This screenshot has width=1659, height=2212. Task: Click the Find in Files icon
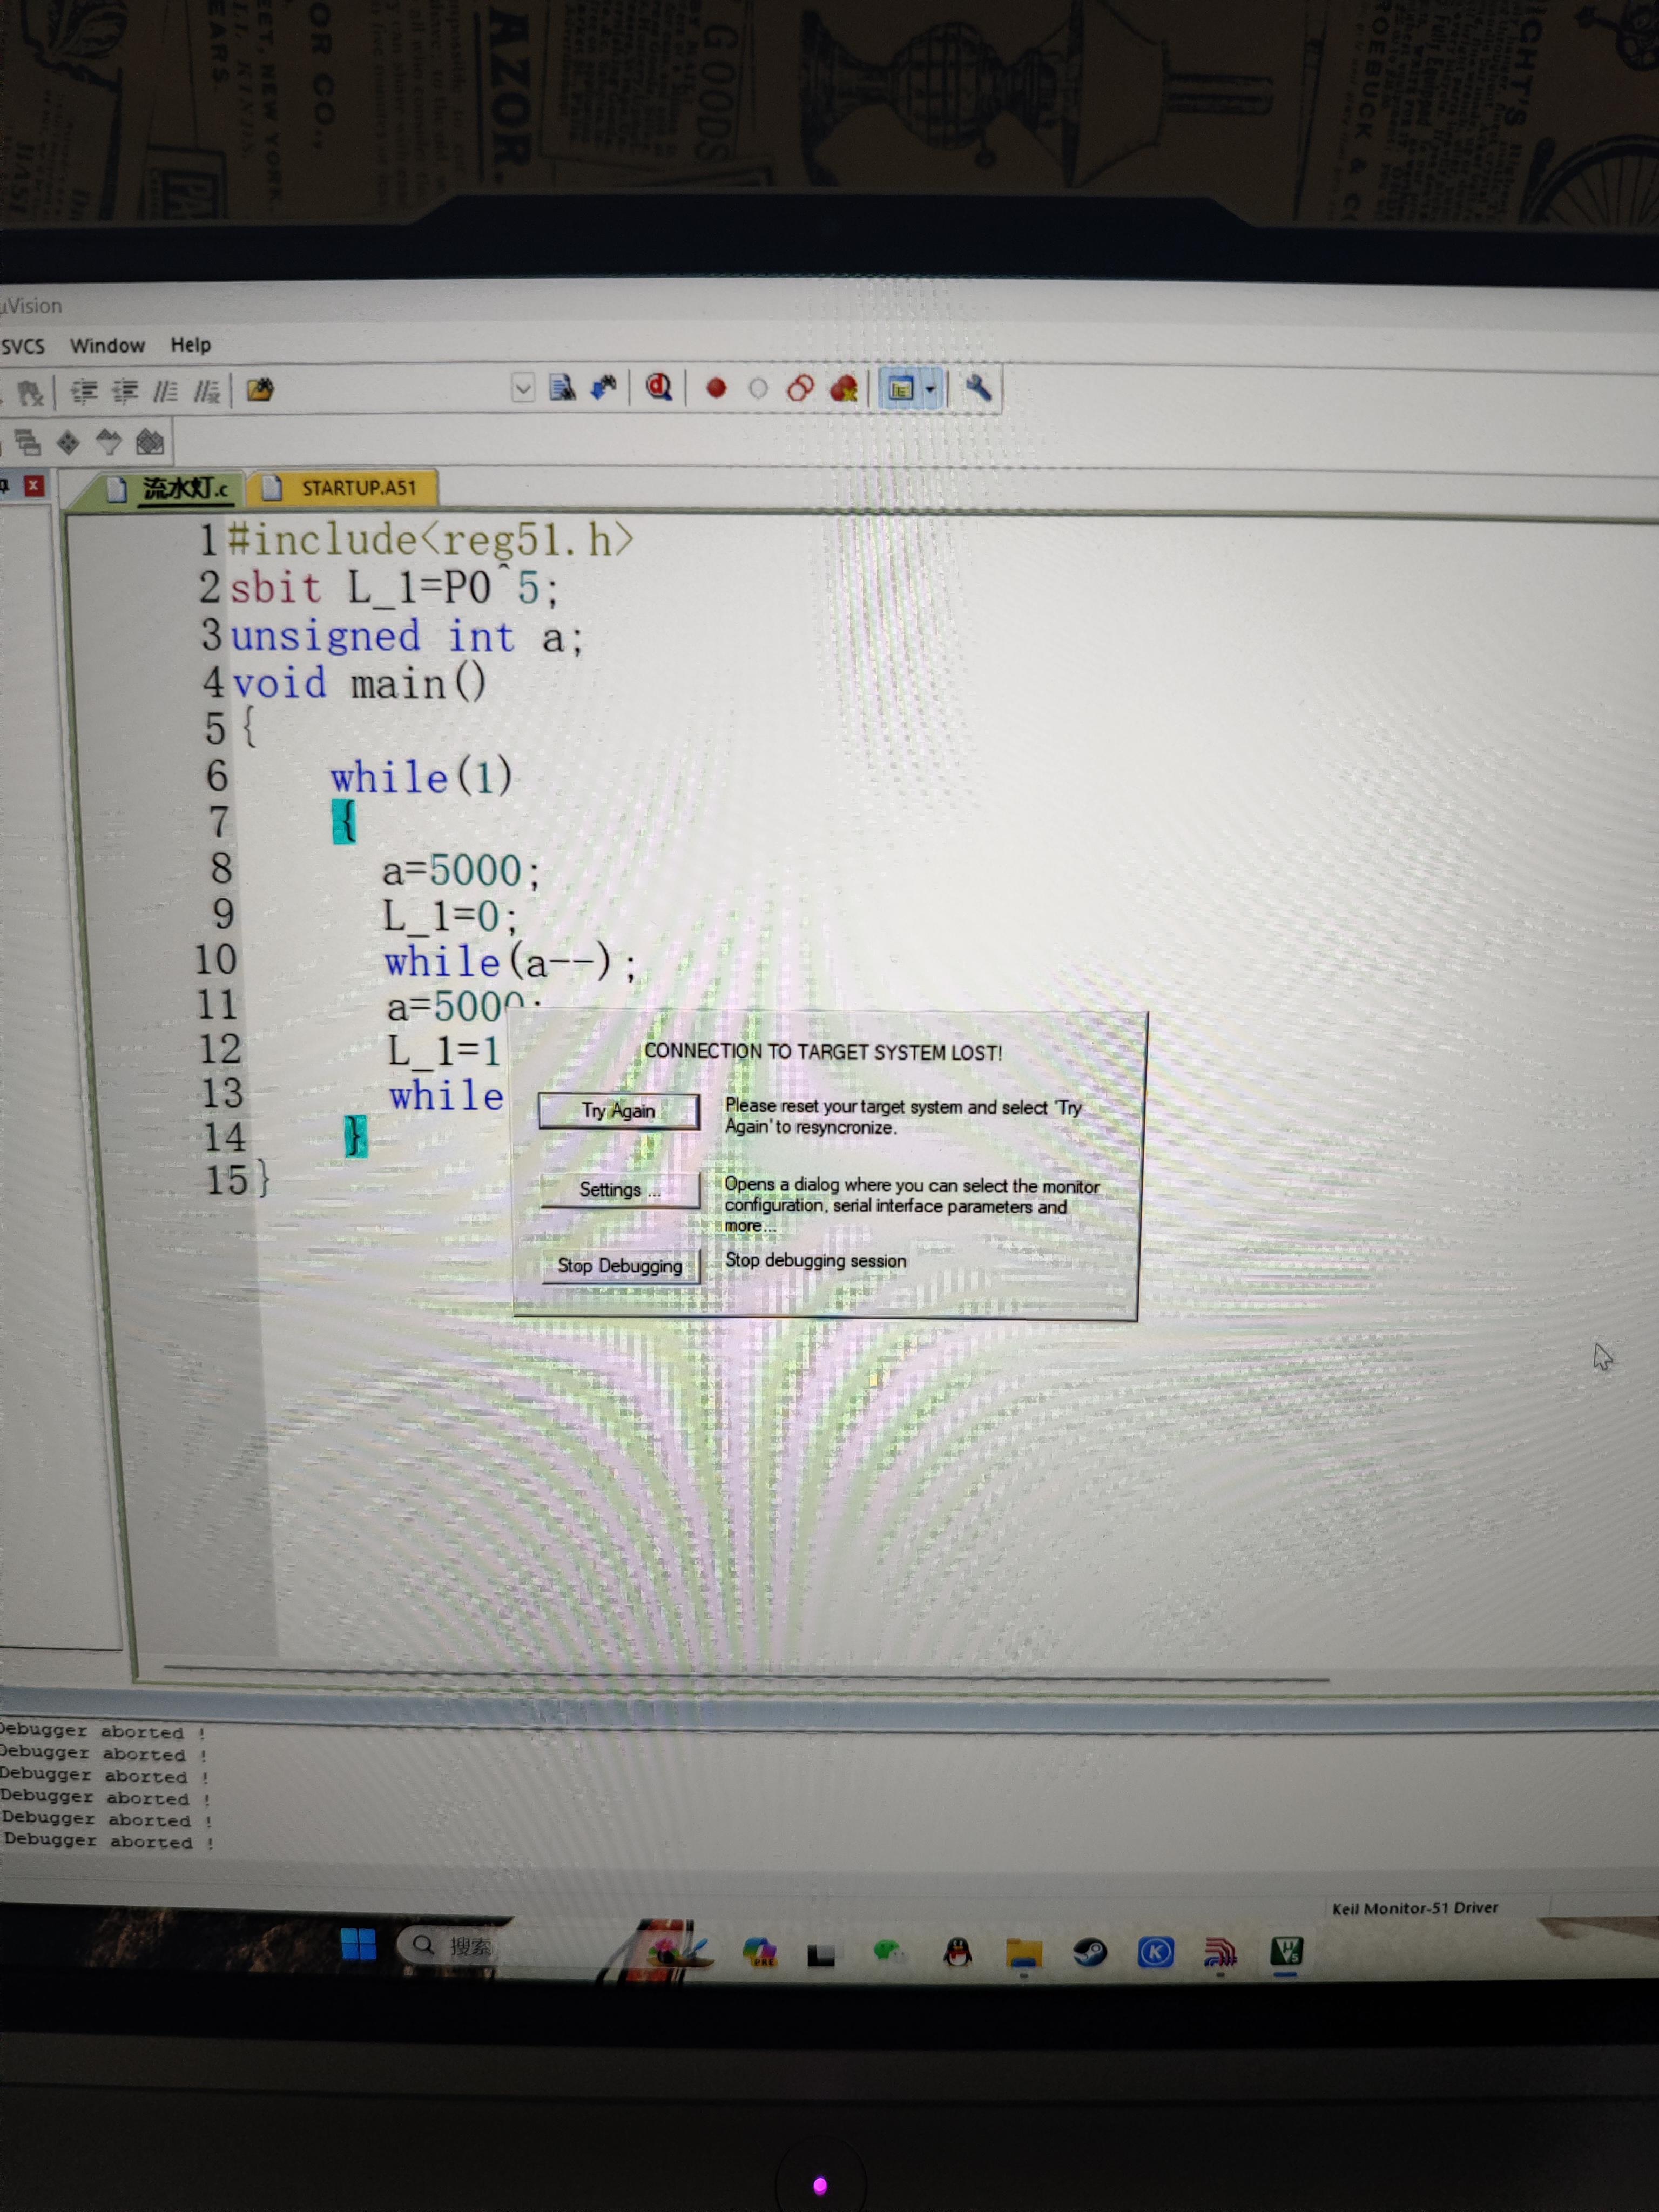(562, 388)
